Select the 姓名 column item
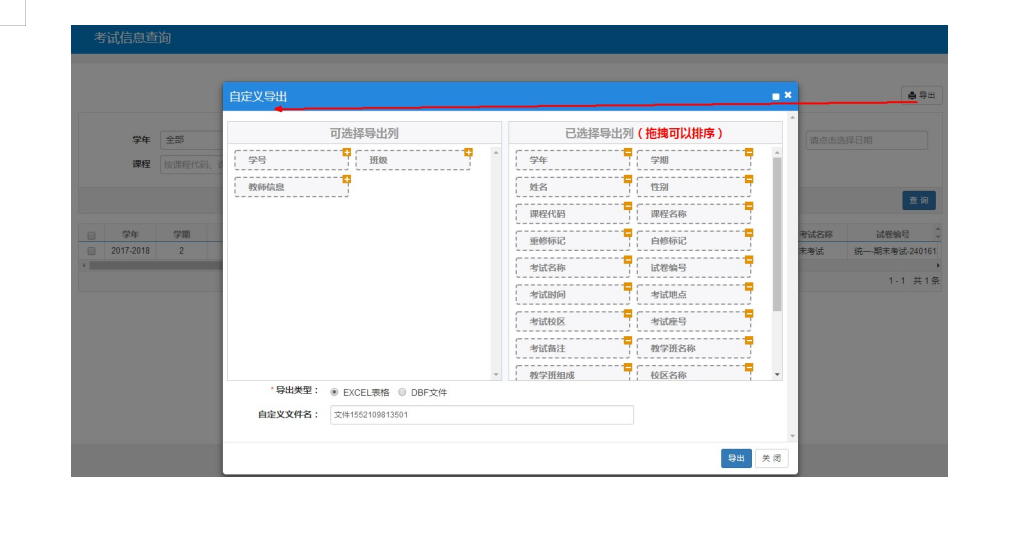Viewport: 1023px width, 544px height. tap(572, 187)
